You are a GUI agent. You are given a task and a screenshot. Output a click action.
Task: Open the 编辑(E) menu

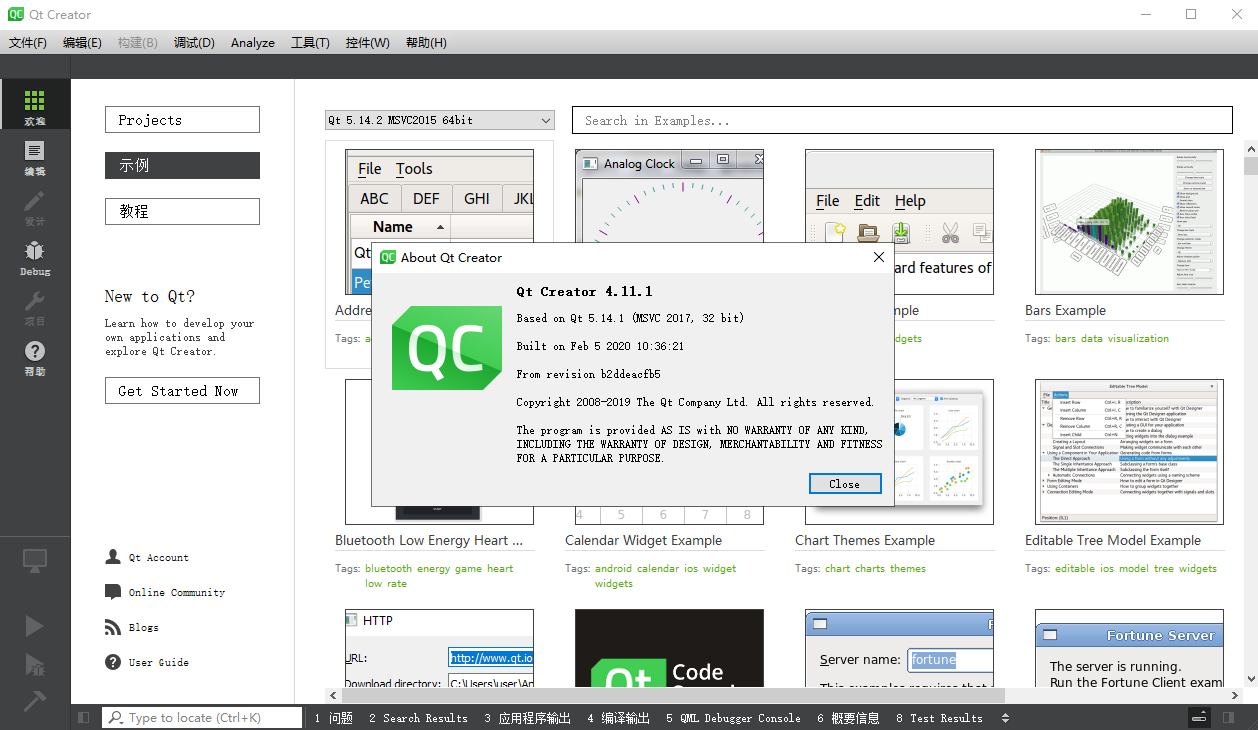click(82, 43)
